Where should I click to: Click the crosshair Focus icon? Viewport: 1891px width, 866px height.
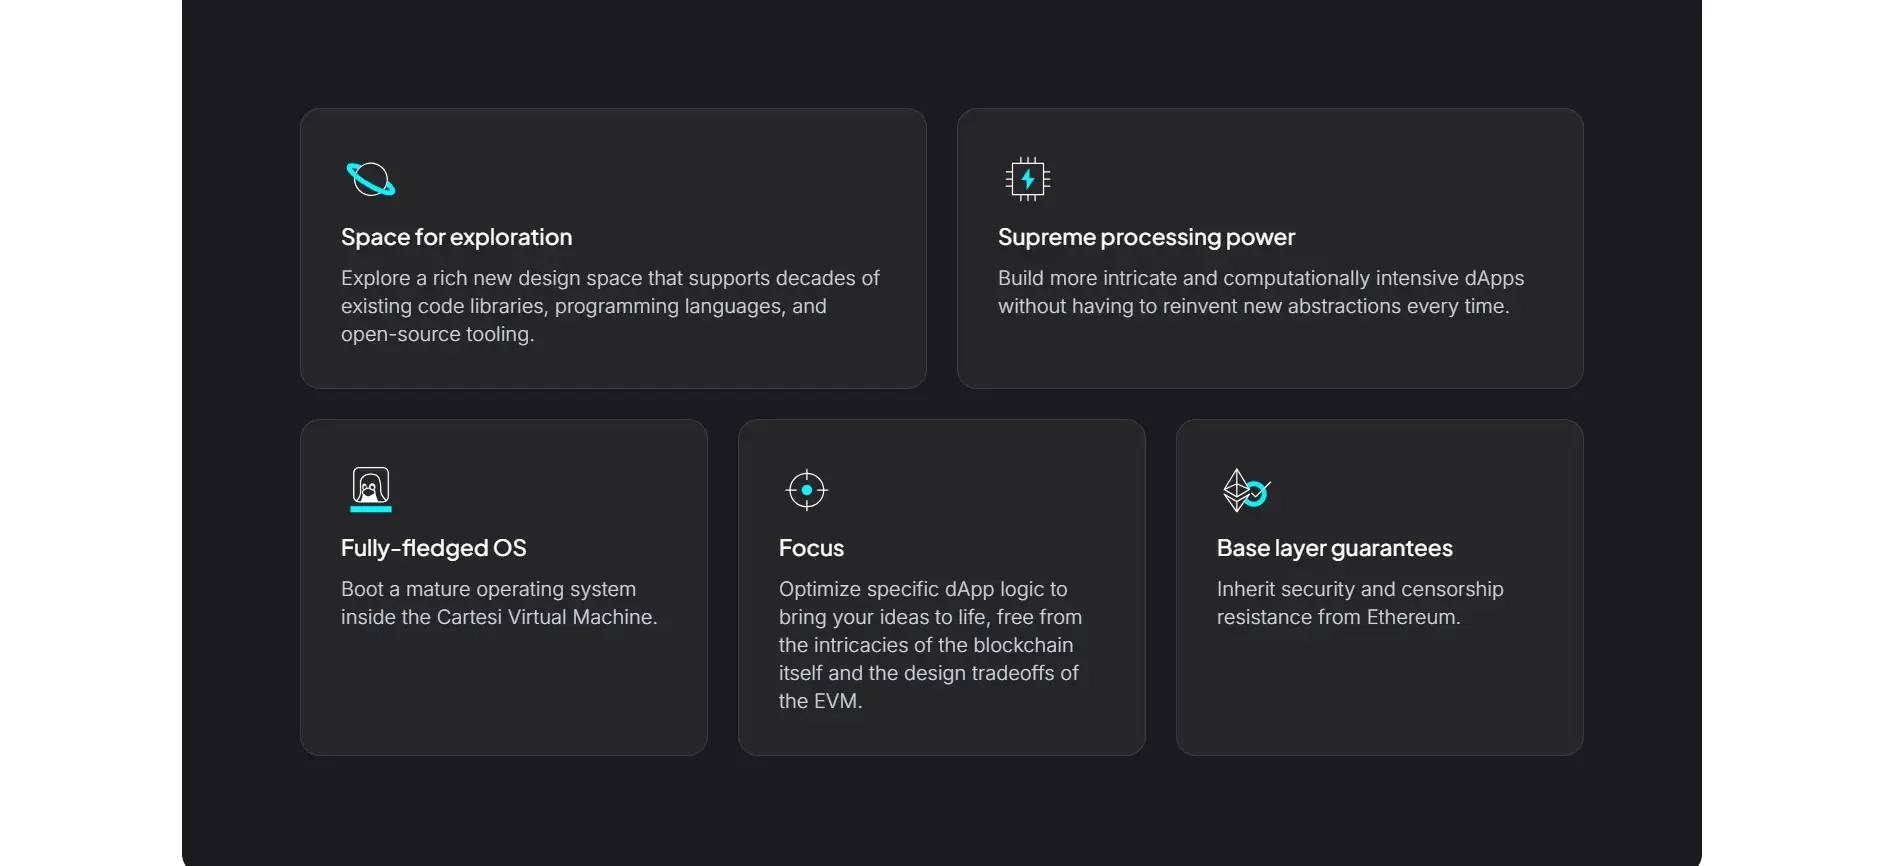coord(807,490)
